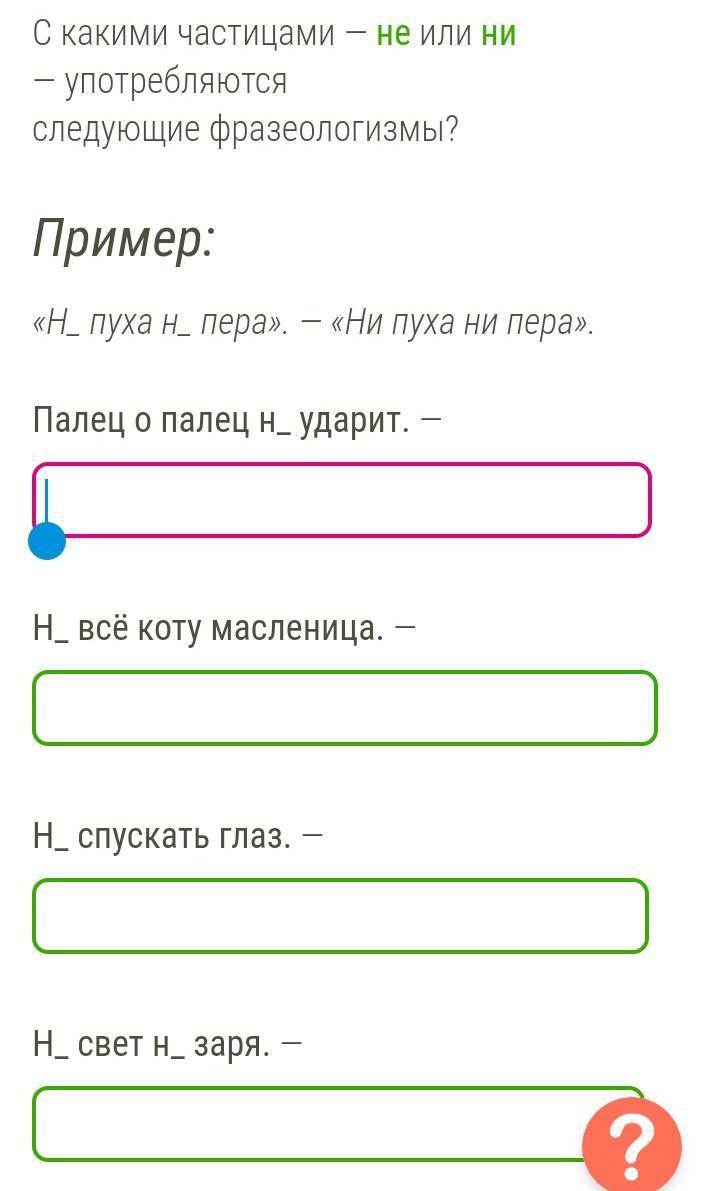
Task: Select the input box below 'Н_ спускать глаз'
Action: point(340,916)
